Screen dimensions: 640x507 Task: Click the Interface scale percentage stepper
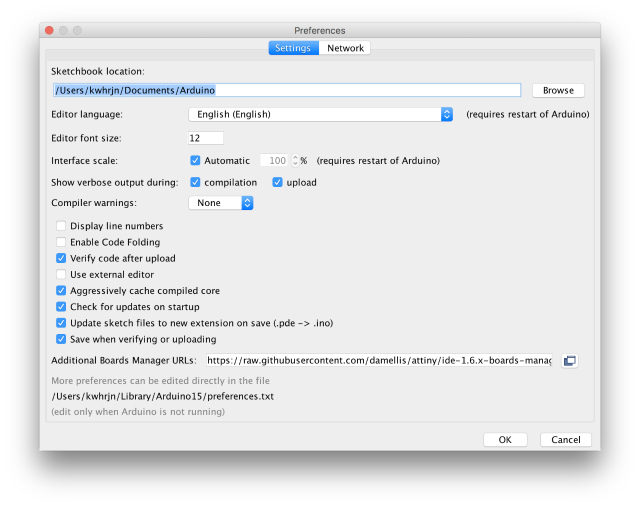pos(296,160)
